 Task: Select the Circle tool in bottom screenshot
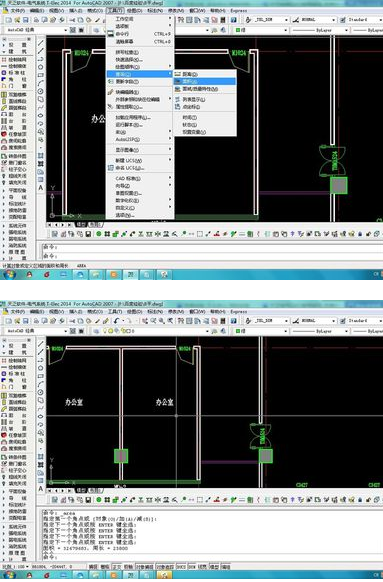(x=41, y=392)
